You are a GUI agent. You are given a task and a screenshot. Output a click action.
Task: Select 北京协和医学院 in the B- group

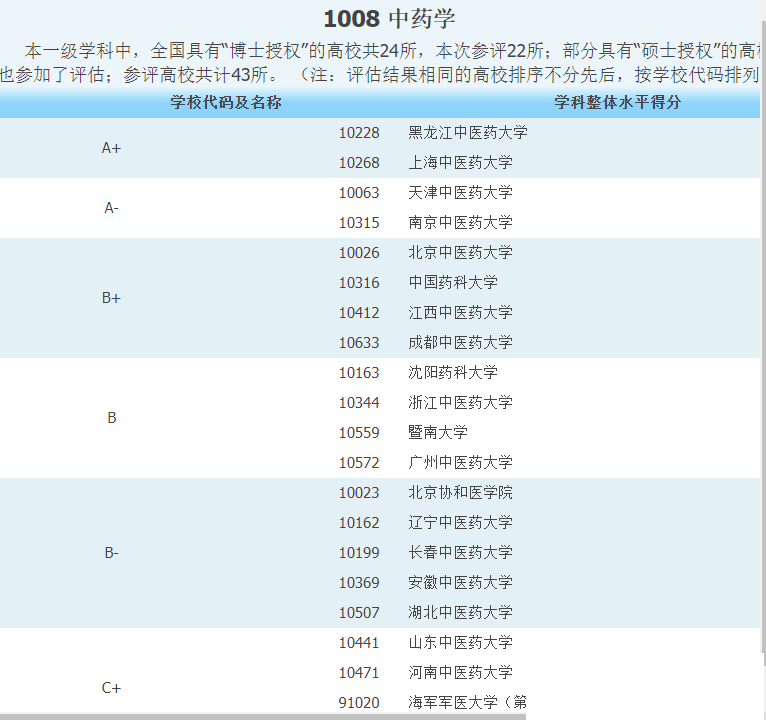point(460,493)
